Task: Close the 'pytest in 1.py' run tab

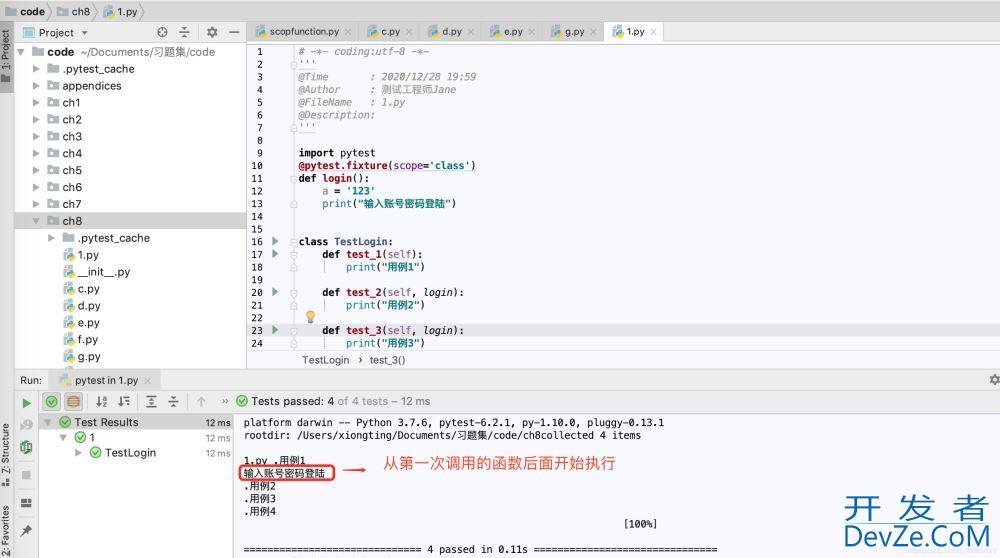Action: click(x=147, y=381)
